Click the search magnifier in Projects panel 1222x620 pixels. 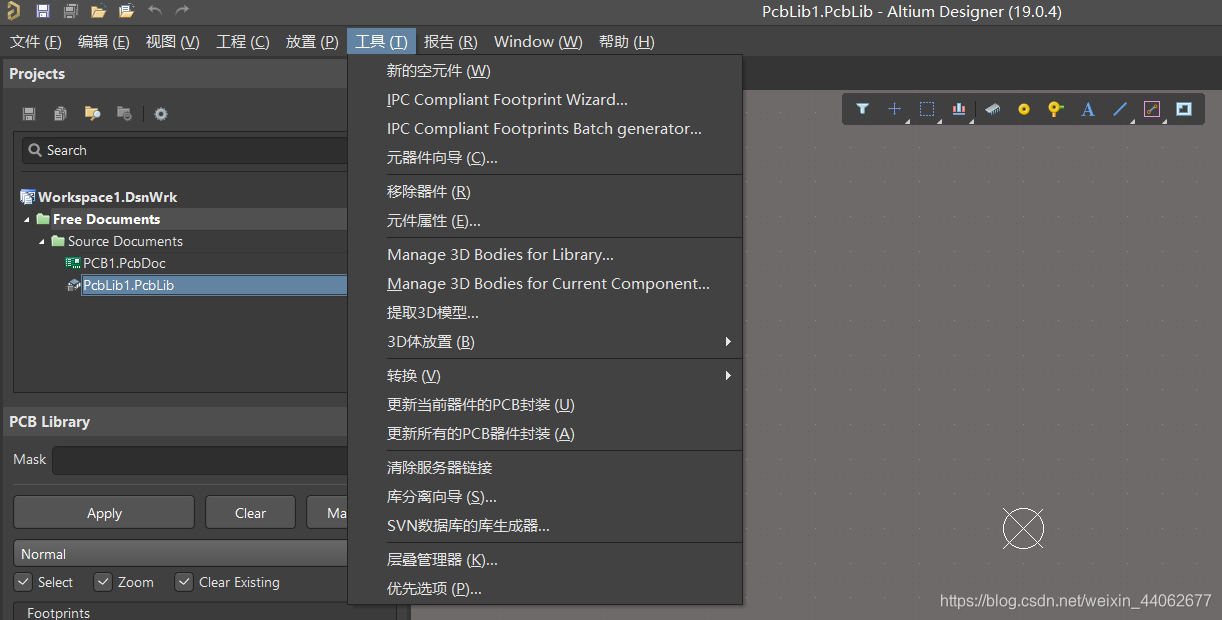(x=35, y=150)
